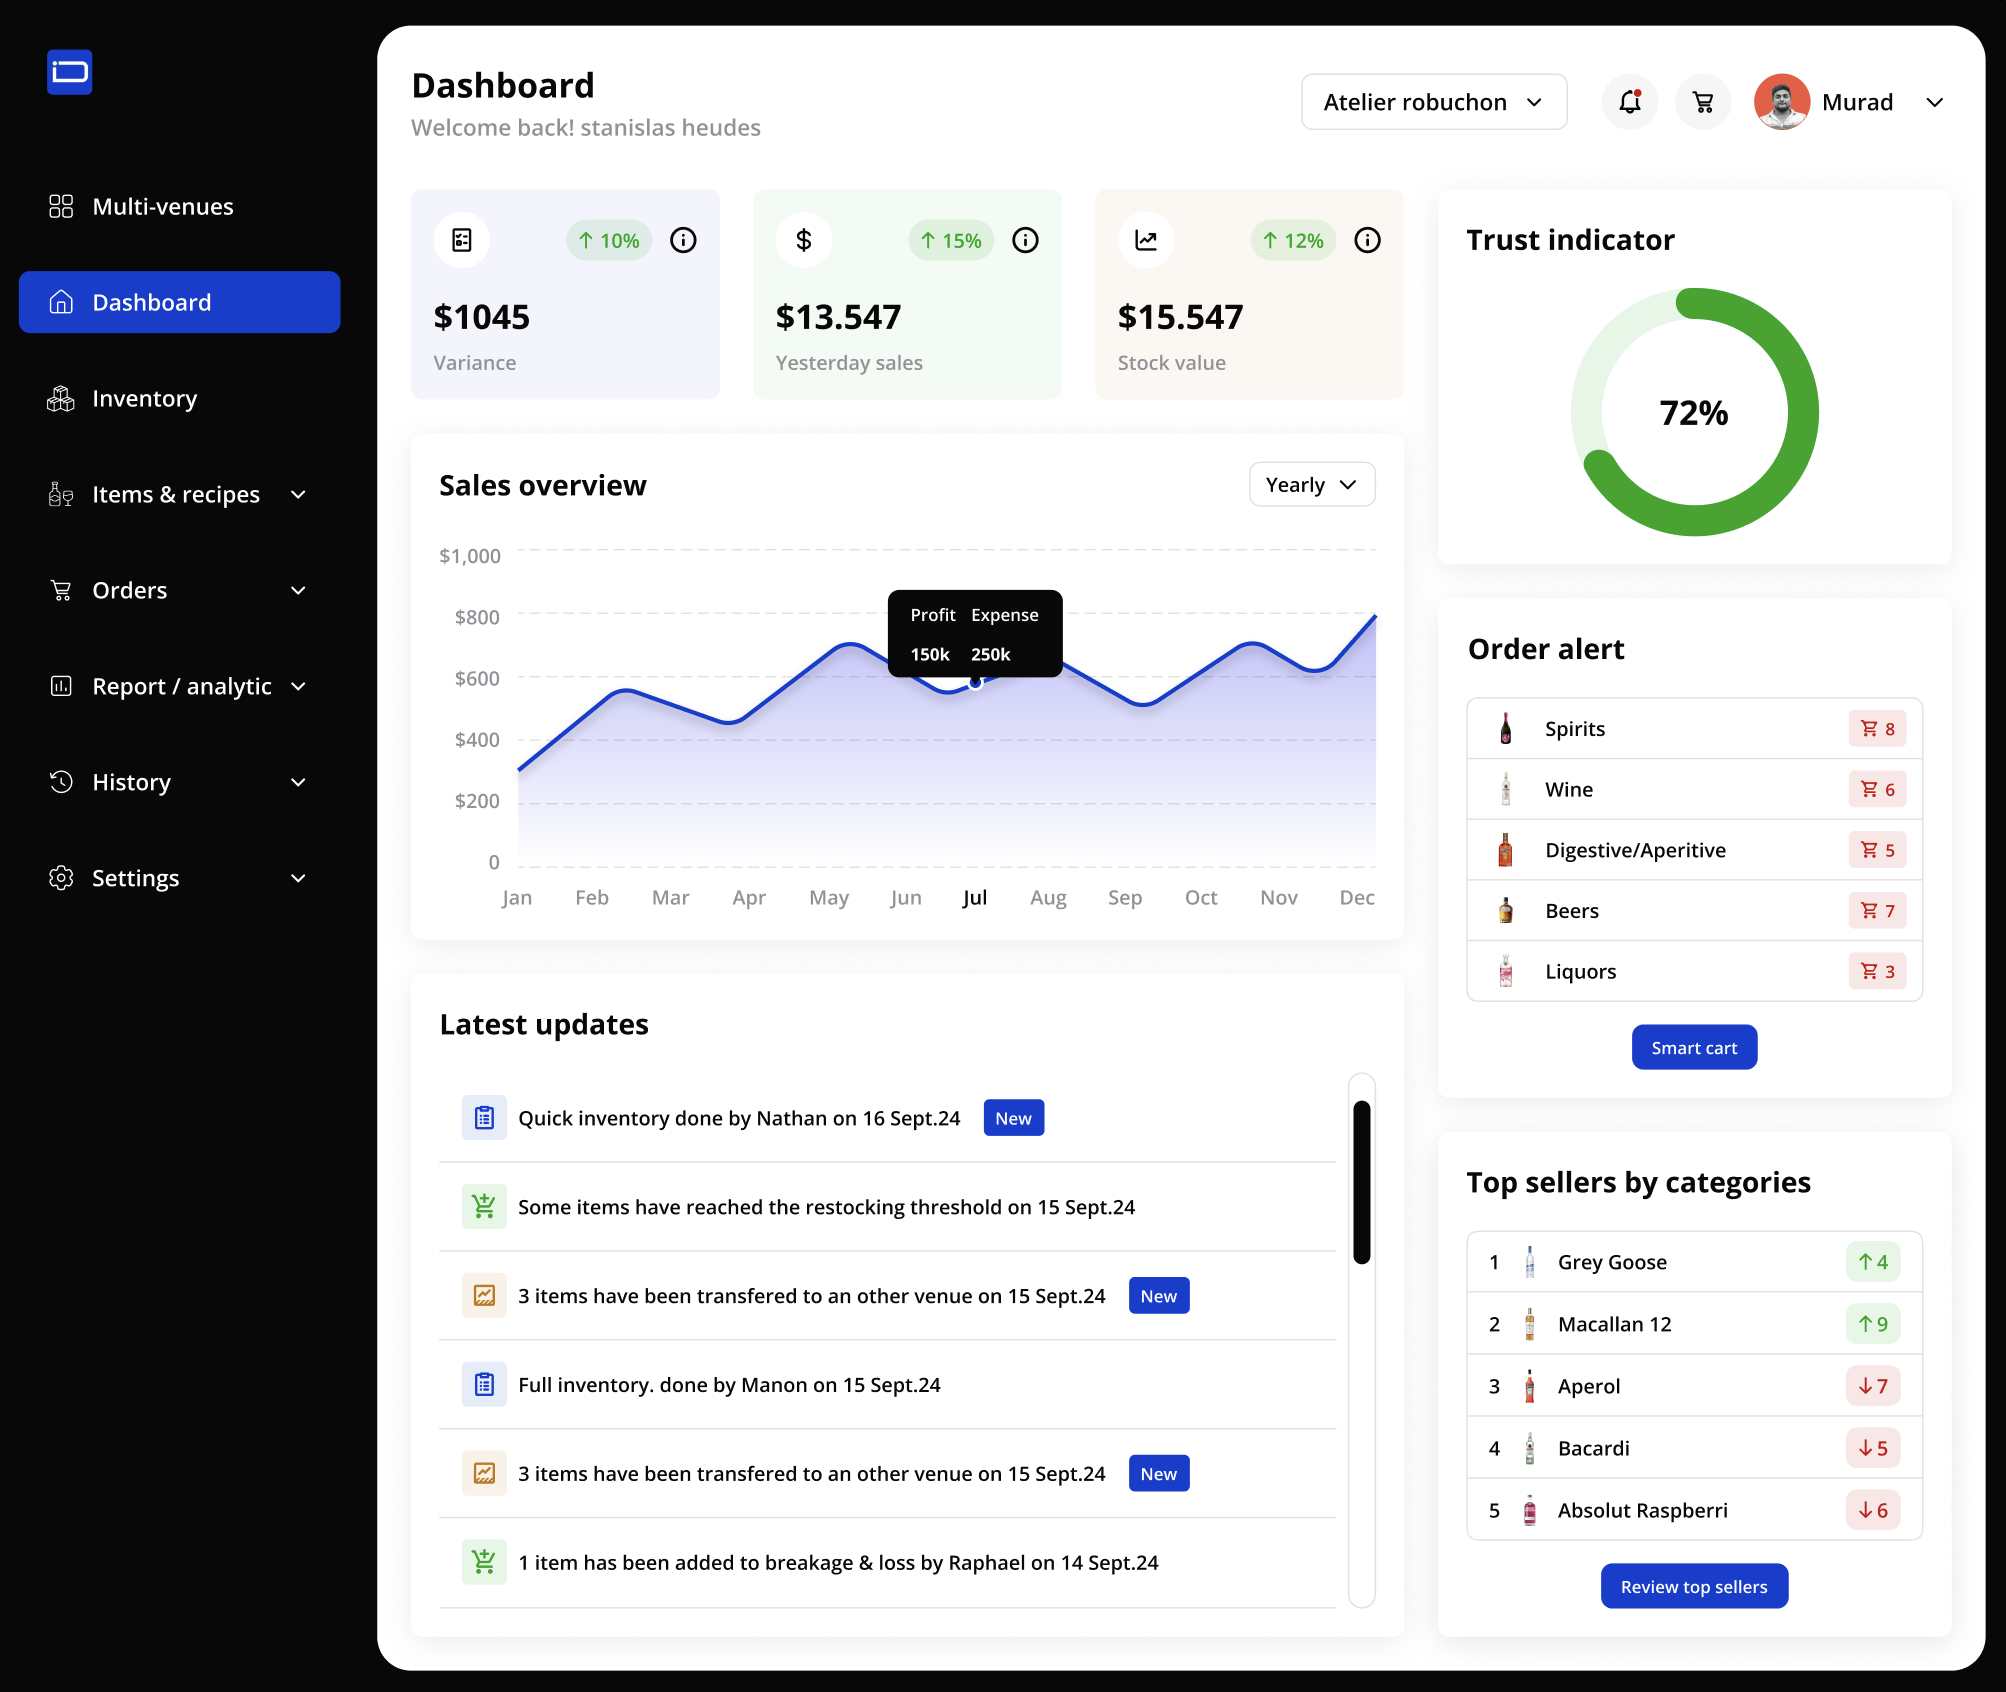Image resolution: width=2006 pixels, height=1692 pixels.
Task: Open the Murad user profile menu chevron
Action: [x=1935, y=102]
